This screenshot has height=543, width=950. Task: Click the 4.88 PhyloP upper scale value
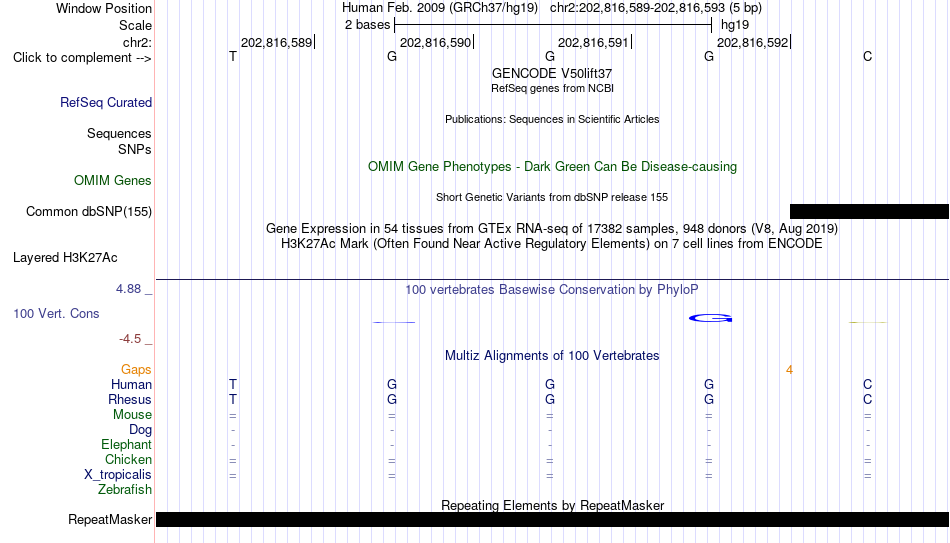point(128,289)
